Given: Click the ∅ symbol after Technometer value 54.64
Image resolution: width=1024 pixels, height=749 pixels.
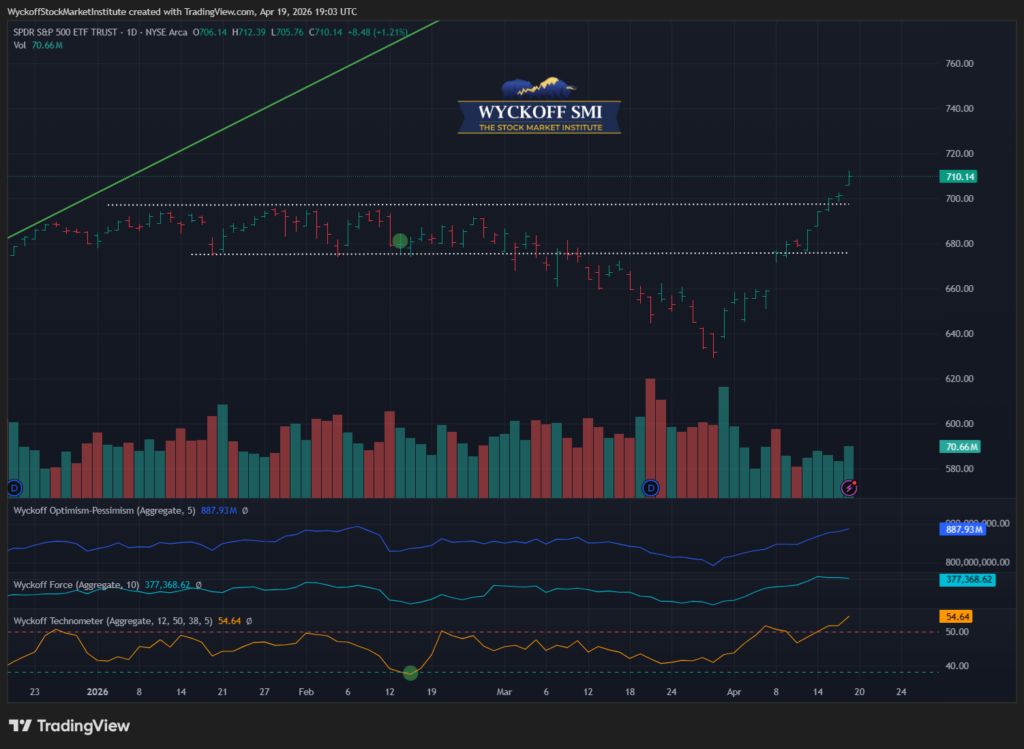Looking at the screenshot, I should pos(248,621).
